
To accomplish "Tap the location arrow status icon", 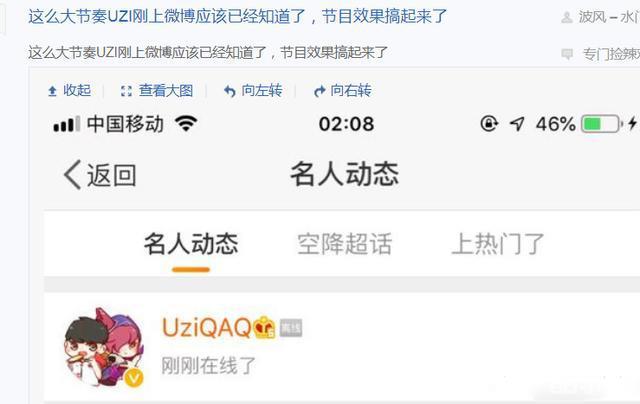I will pos(517,124).
